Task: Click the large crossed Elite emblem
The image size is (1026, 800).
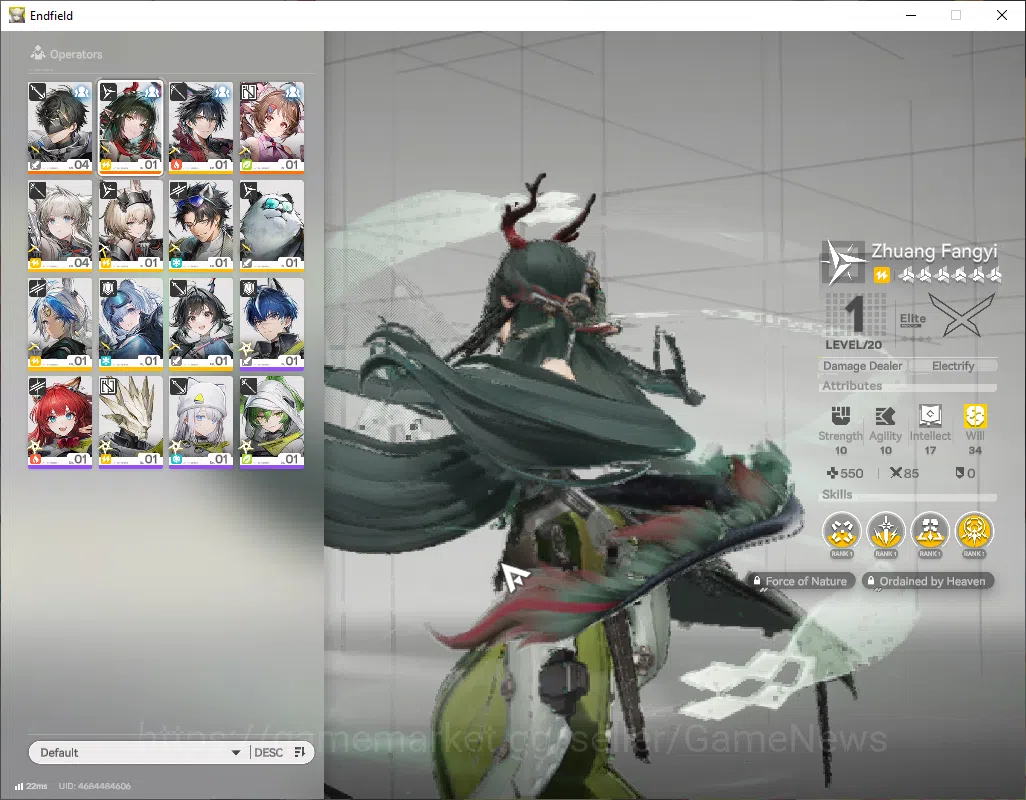Action: [962, 315]
